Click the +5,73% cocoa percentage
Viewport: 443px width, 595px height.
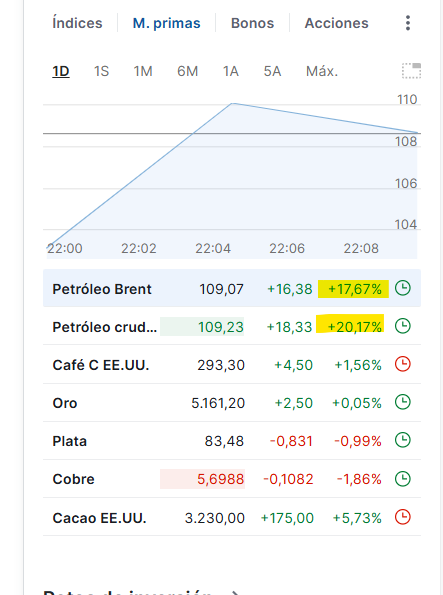(x=357, y=518)
